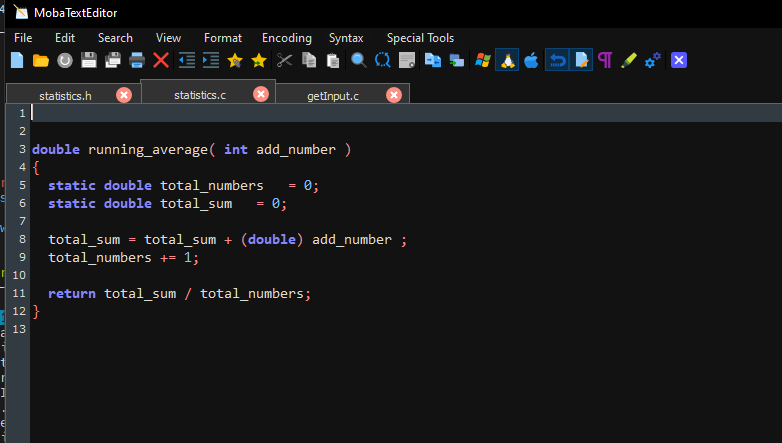Select Linux penguin line-ending format icon
This screenshot has height=443, width=782.
507,60
